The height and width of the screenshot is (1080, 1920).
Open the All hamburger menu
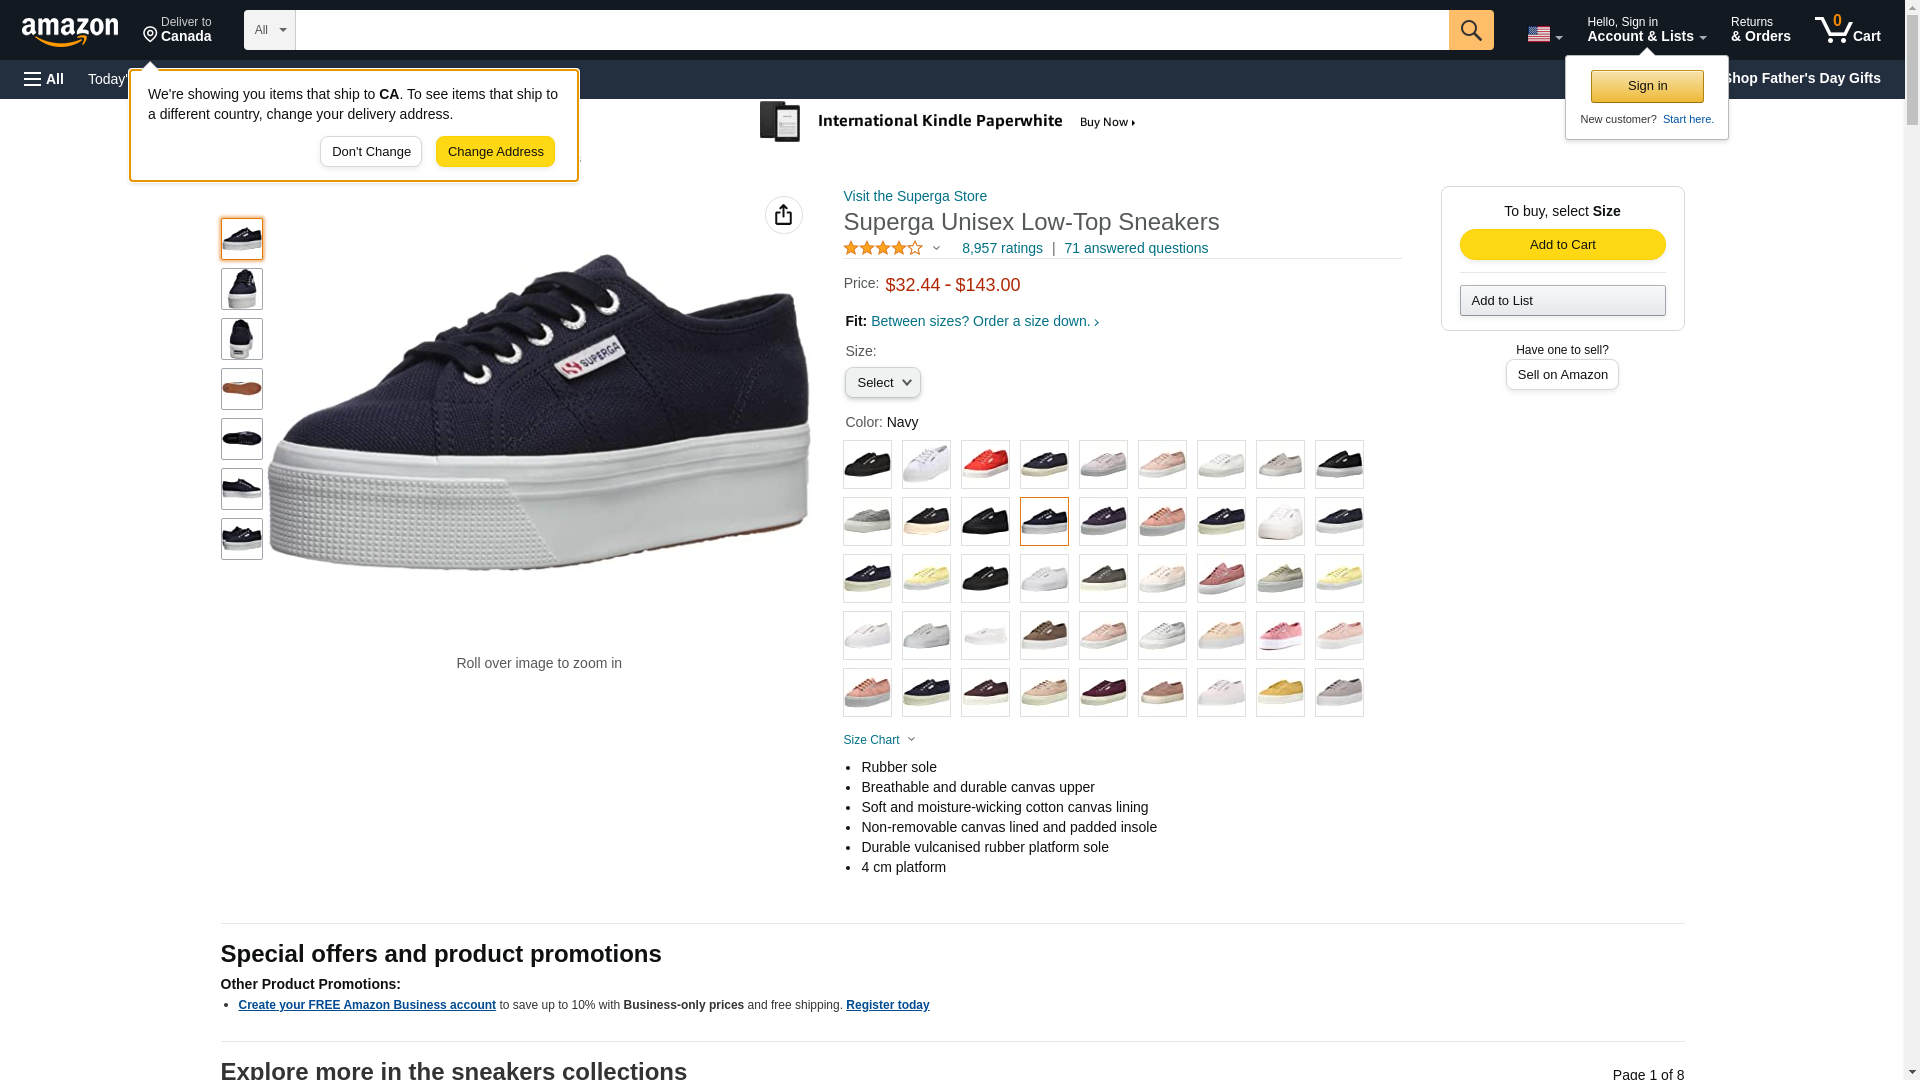click(44, 79)
